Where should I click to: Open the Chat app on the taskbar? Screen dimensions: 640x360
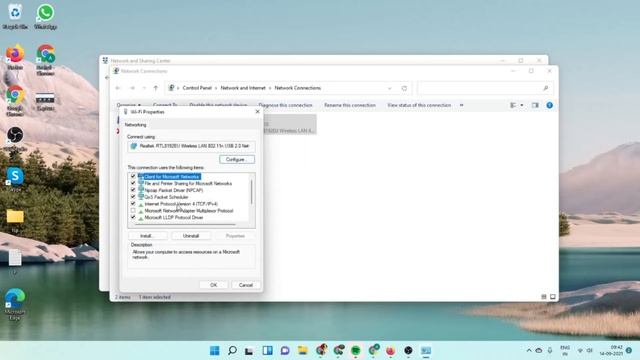point(285,350)
